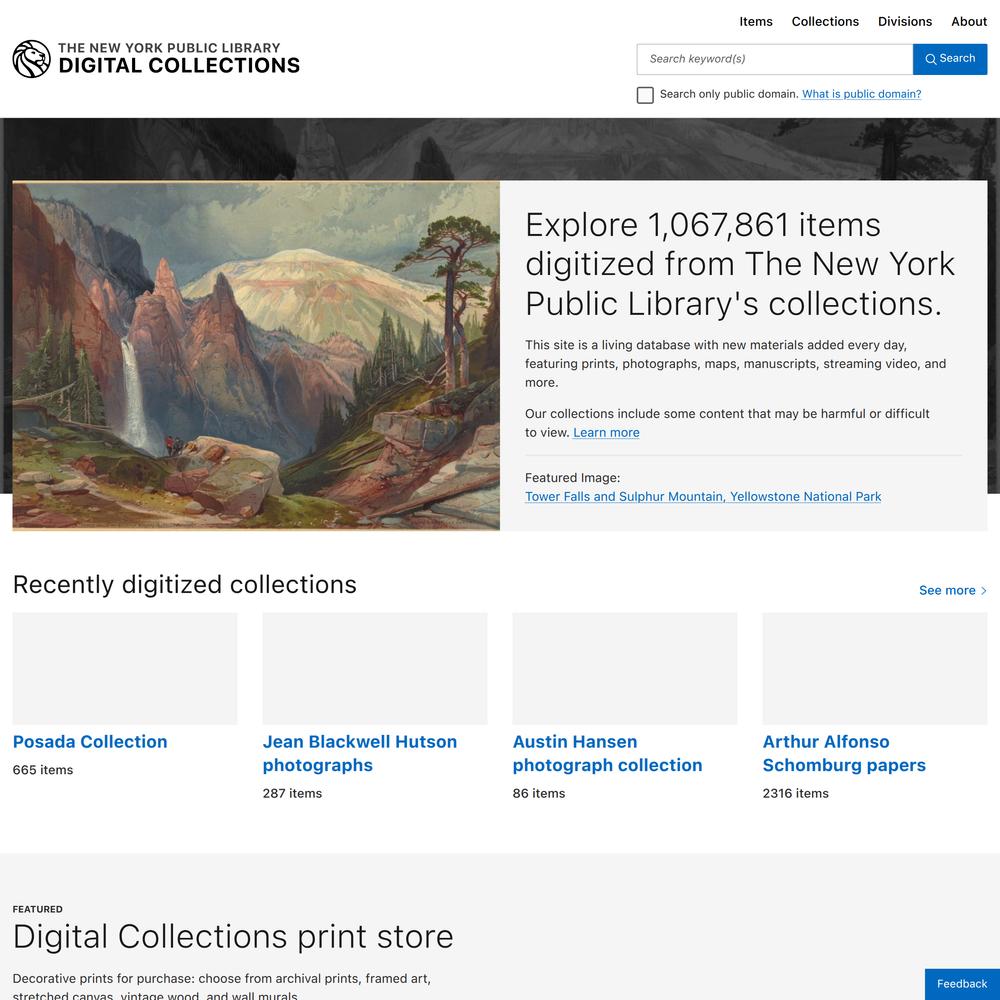This screenshot has height=1000, width=1000.
Task: Go to the Divisions page
Action: pyautogui.click(x=904, y=22)
